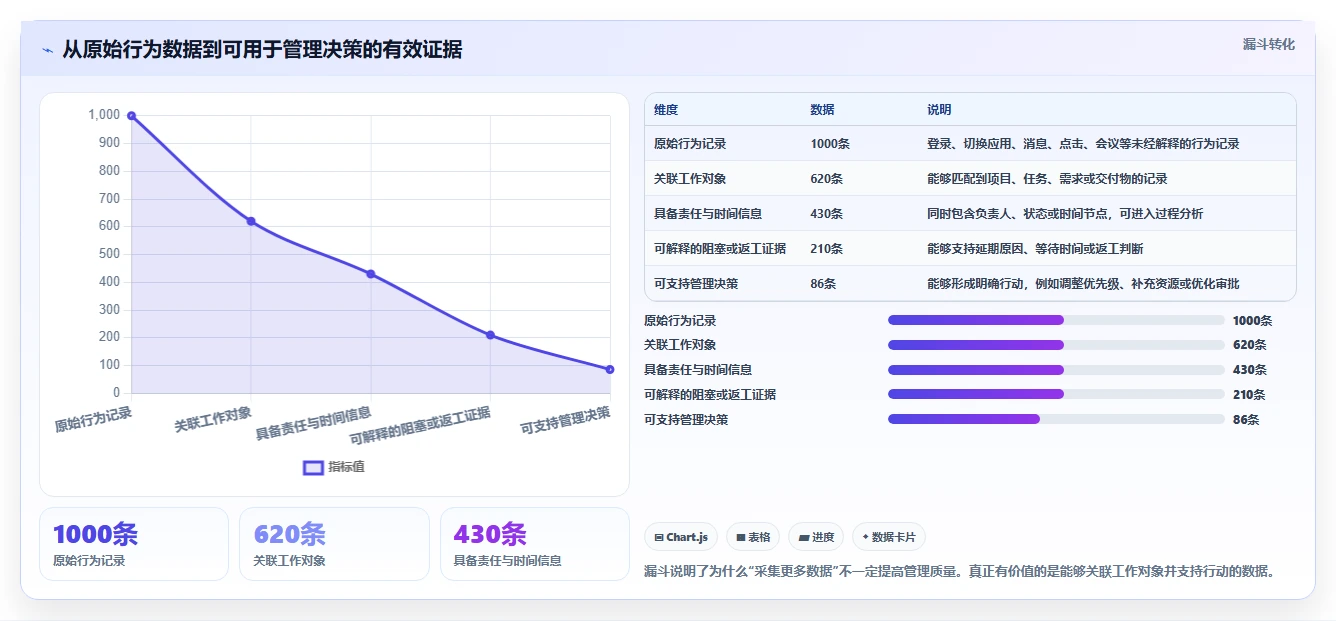Image resolution: width=1336 pixels, height=621 pixels.
Task: Select the 进度 chip
Action: click(816, 537)
